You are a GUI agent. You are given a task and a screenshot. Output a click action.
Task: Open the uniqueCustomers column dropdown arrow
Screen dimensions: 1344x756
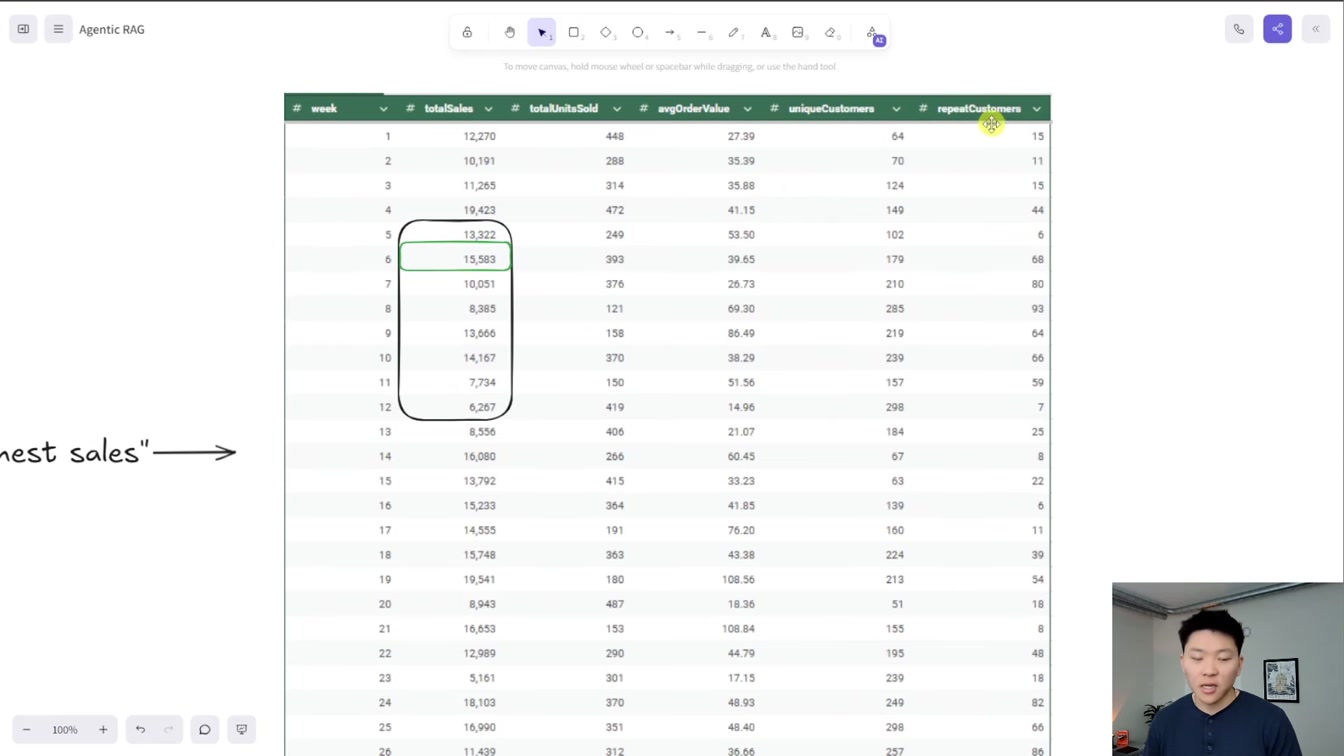(896, 109)
